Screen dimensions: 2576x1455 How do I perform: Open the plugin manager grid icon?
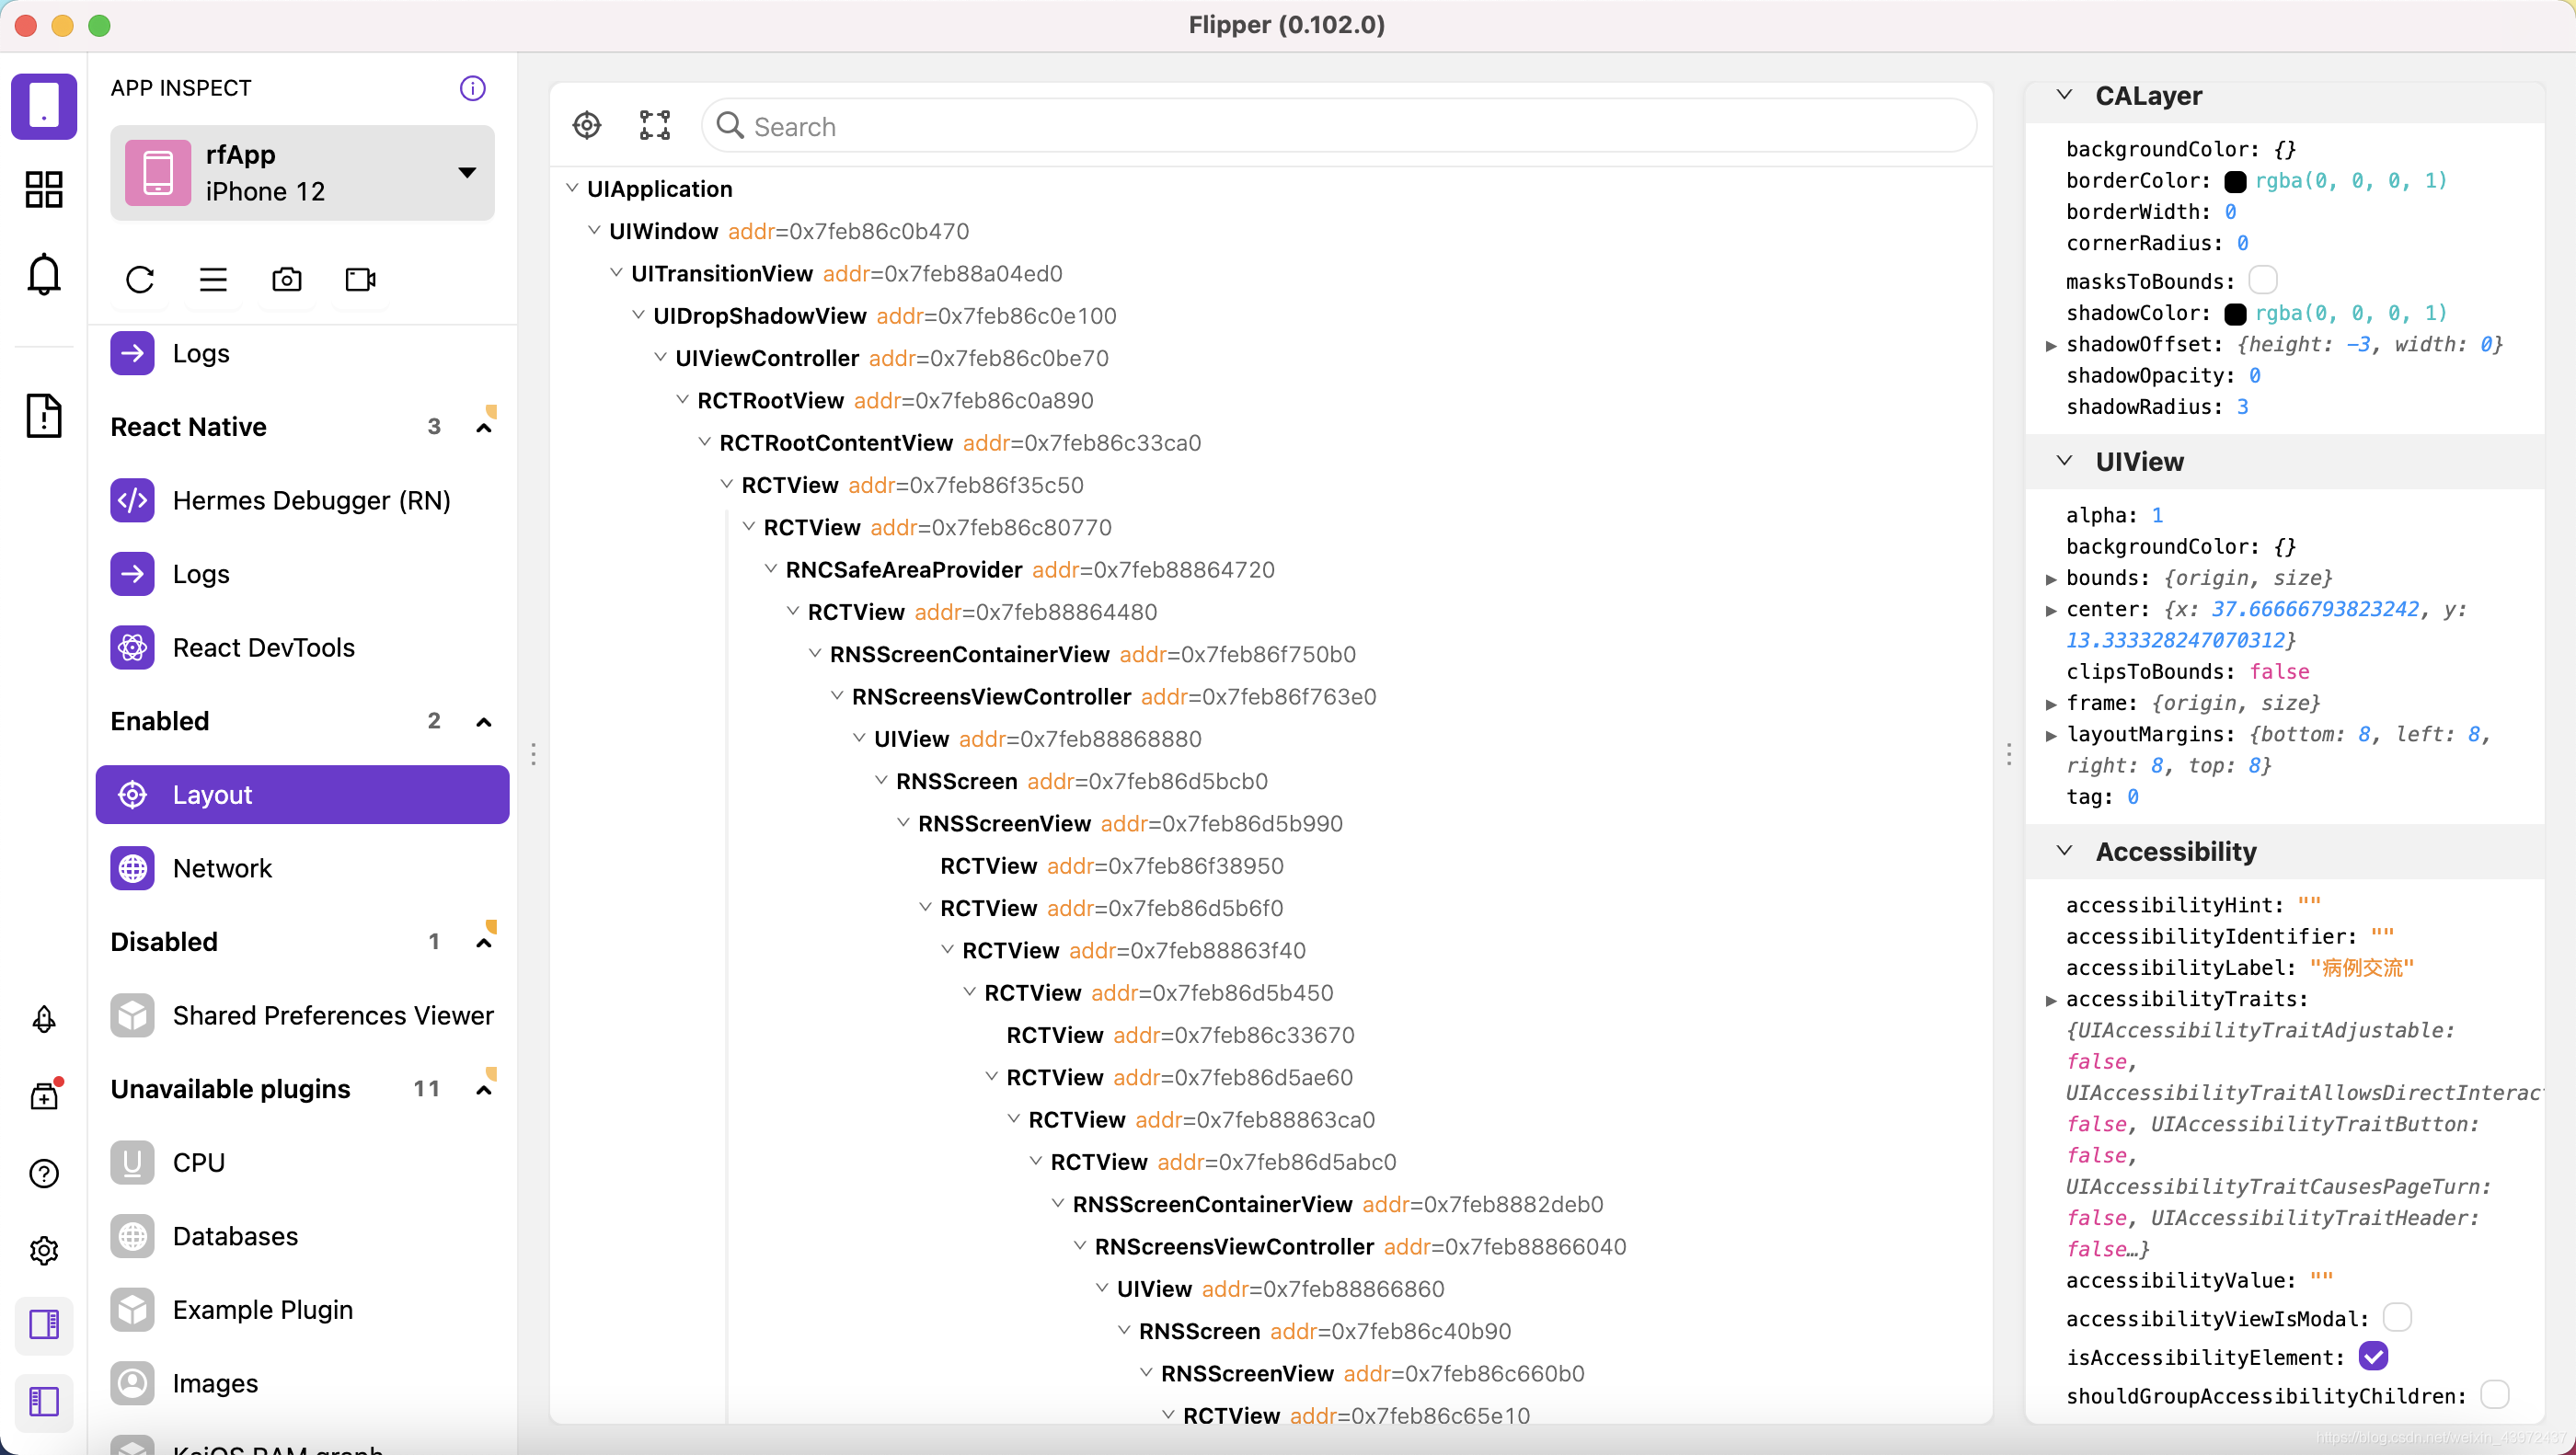tap(44, 189)
